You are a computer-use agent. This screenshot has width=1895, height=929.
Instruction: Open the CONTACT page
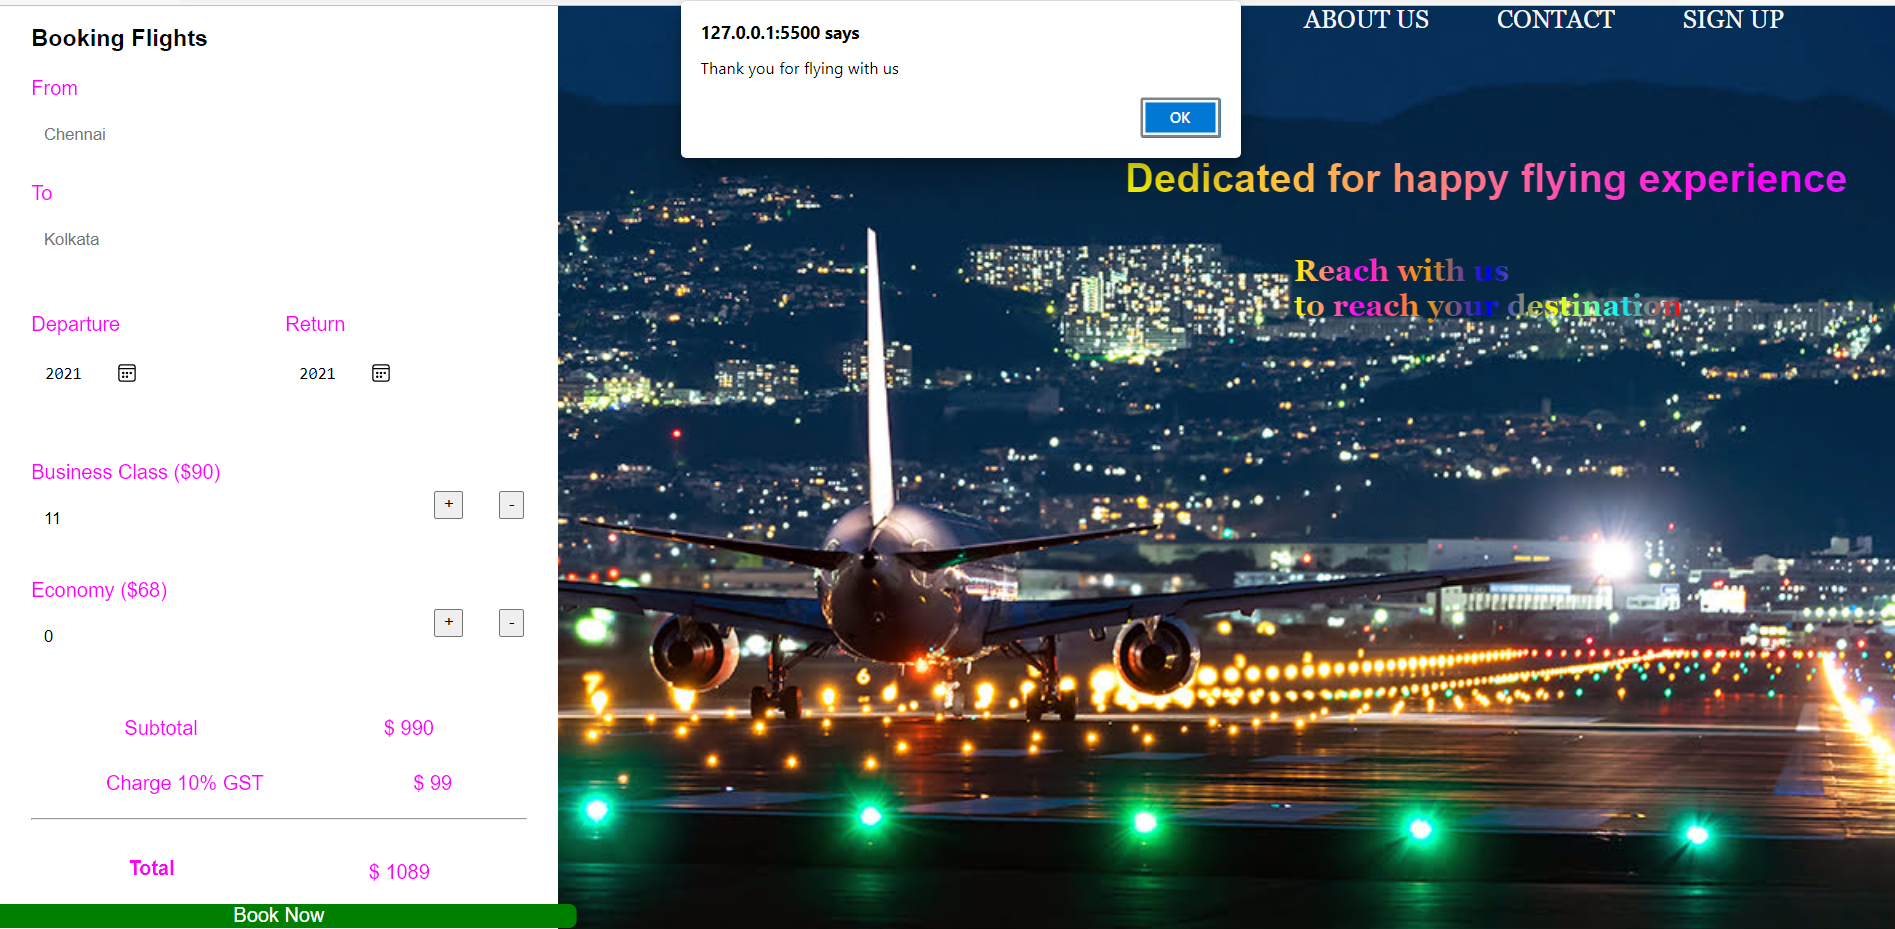coord(1554,19)
